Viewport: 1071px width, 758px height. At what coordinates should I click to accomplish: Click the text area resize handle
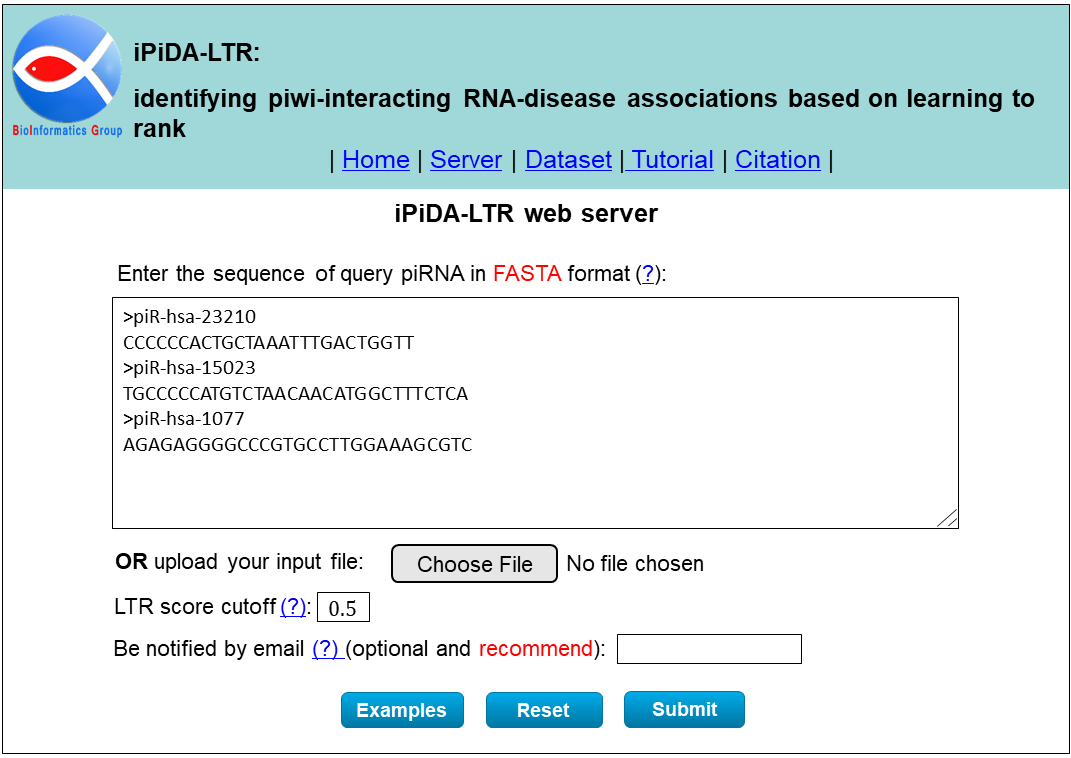click(x=947, y=518)
